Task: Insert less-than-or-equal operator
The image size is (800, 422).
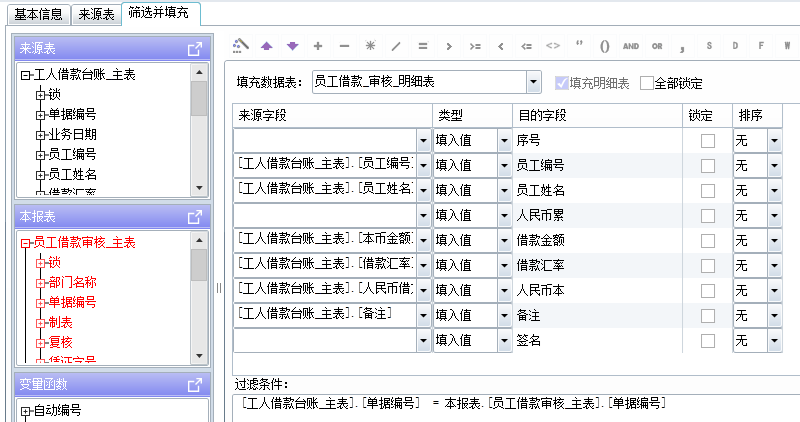Action: [527, 46]
